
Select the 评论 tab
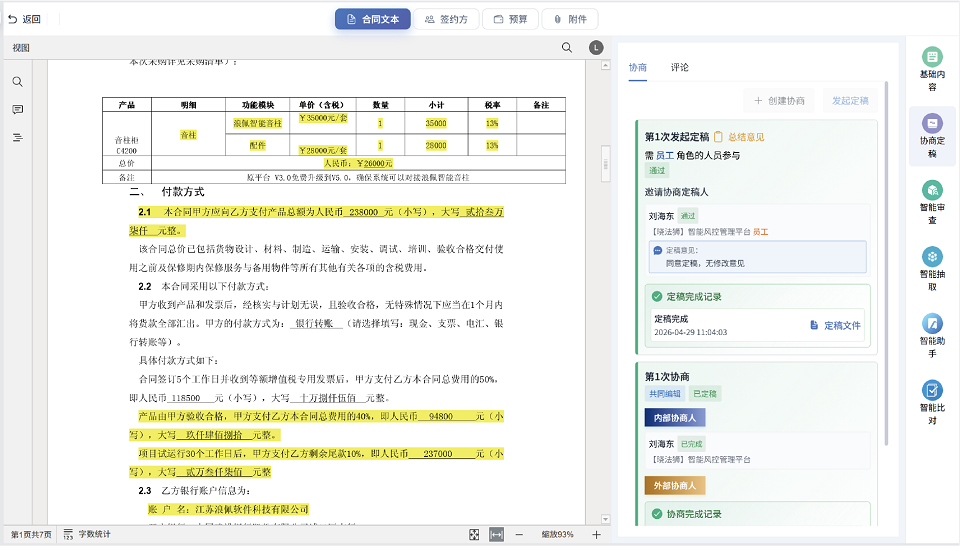pos(679,67)
